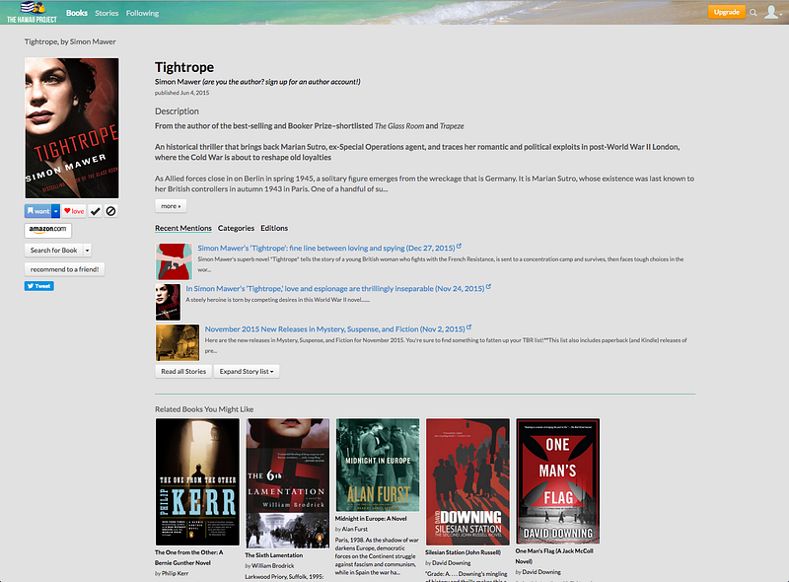Expand the Story list dropdown

(248, 371)
